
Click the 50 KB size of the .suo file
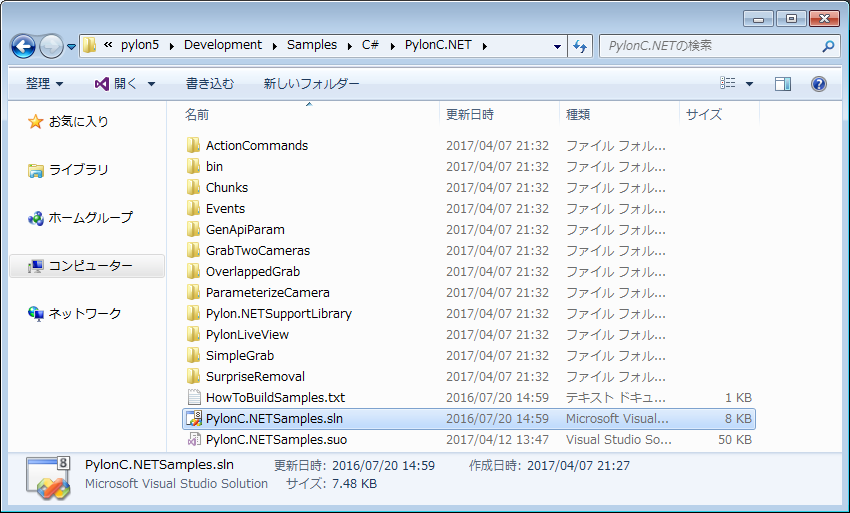pyautogui.click(x=735, y=440)
